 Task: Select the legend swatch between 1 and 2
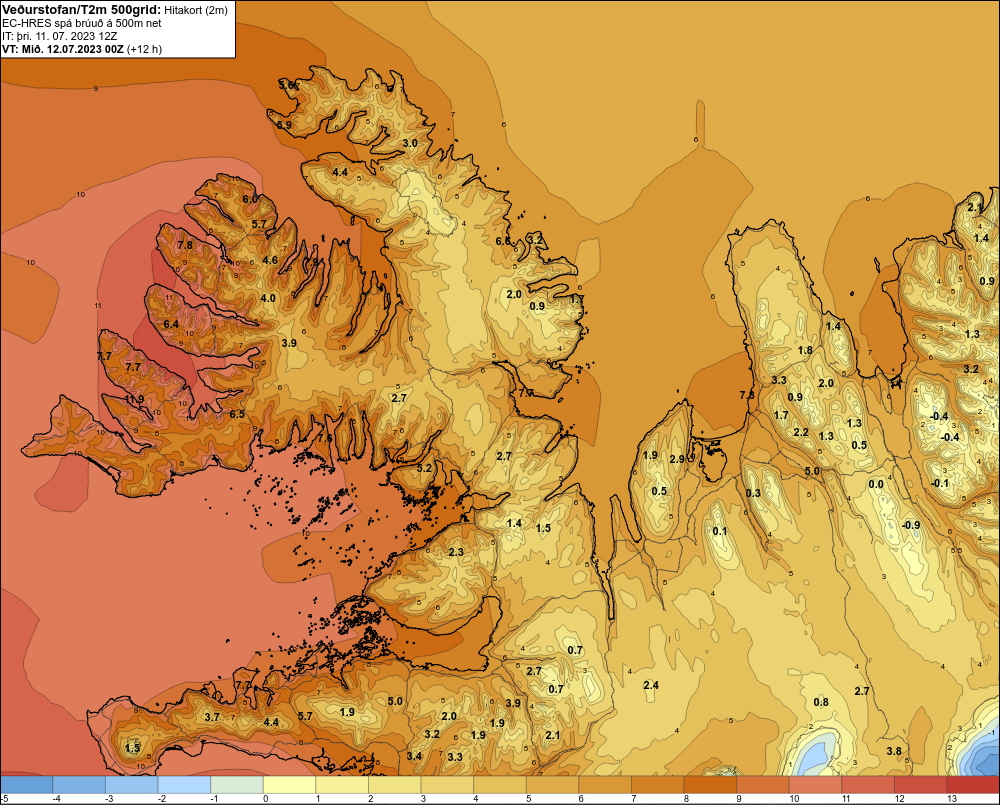(342, 785)
